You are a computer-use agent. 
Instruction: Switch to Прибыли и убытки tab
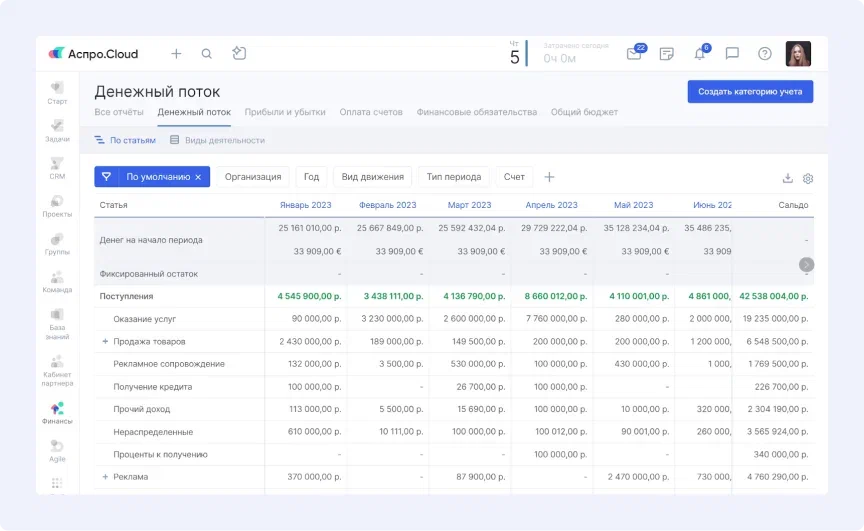[x=285, y=112]
